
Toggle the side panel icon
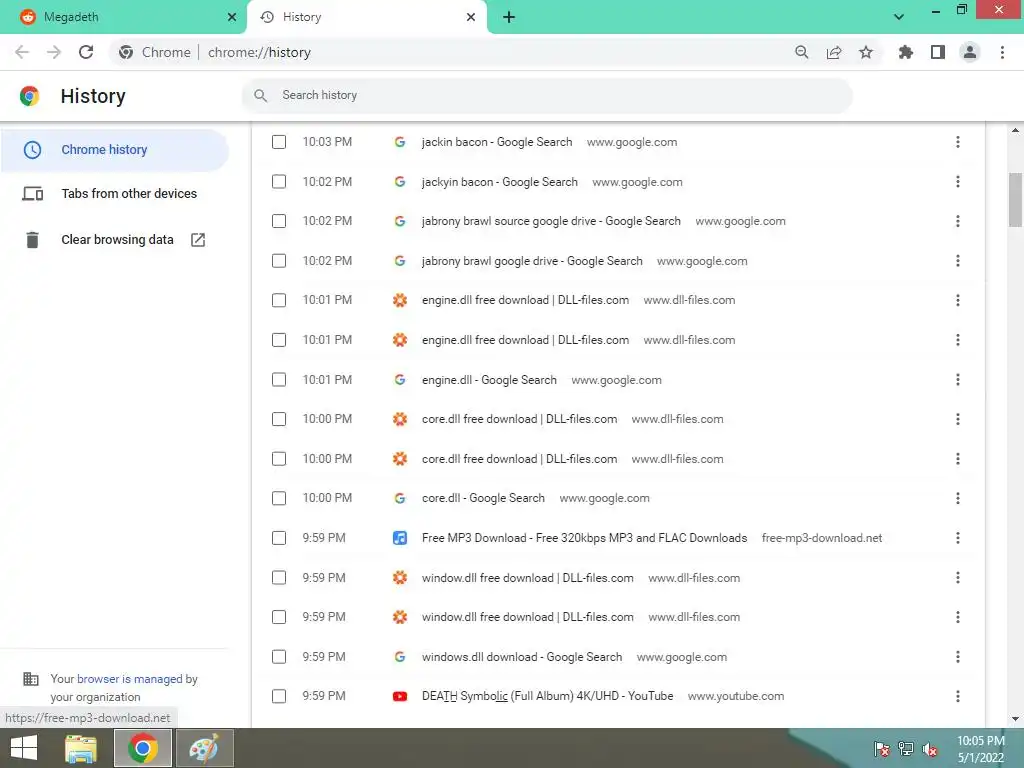click(x=938, y=52)
